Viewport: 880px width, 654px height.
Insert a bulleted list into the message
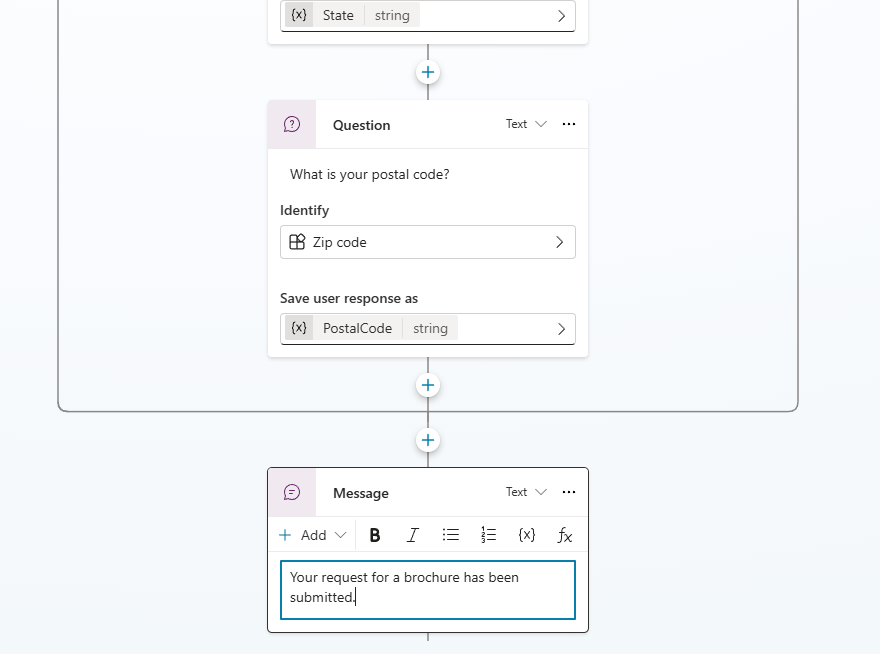point(450,535)
